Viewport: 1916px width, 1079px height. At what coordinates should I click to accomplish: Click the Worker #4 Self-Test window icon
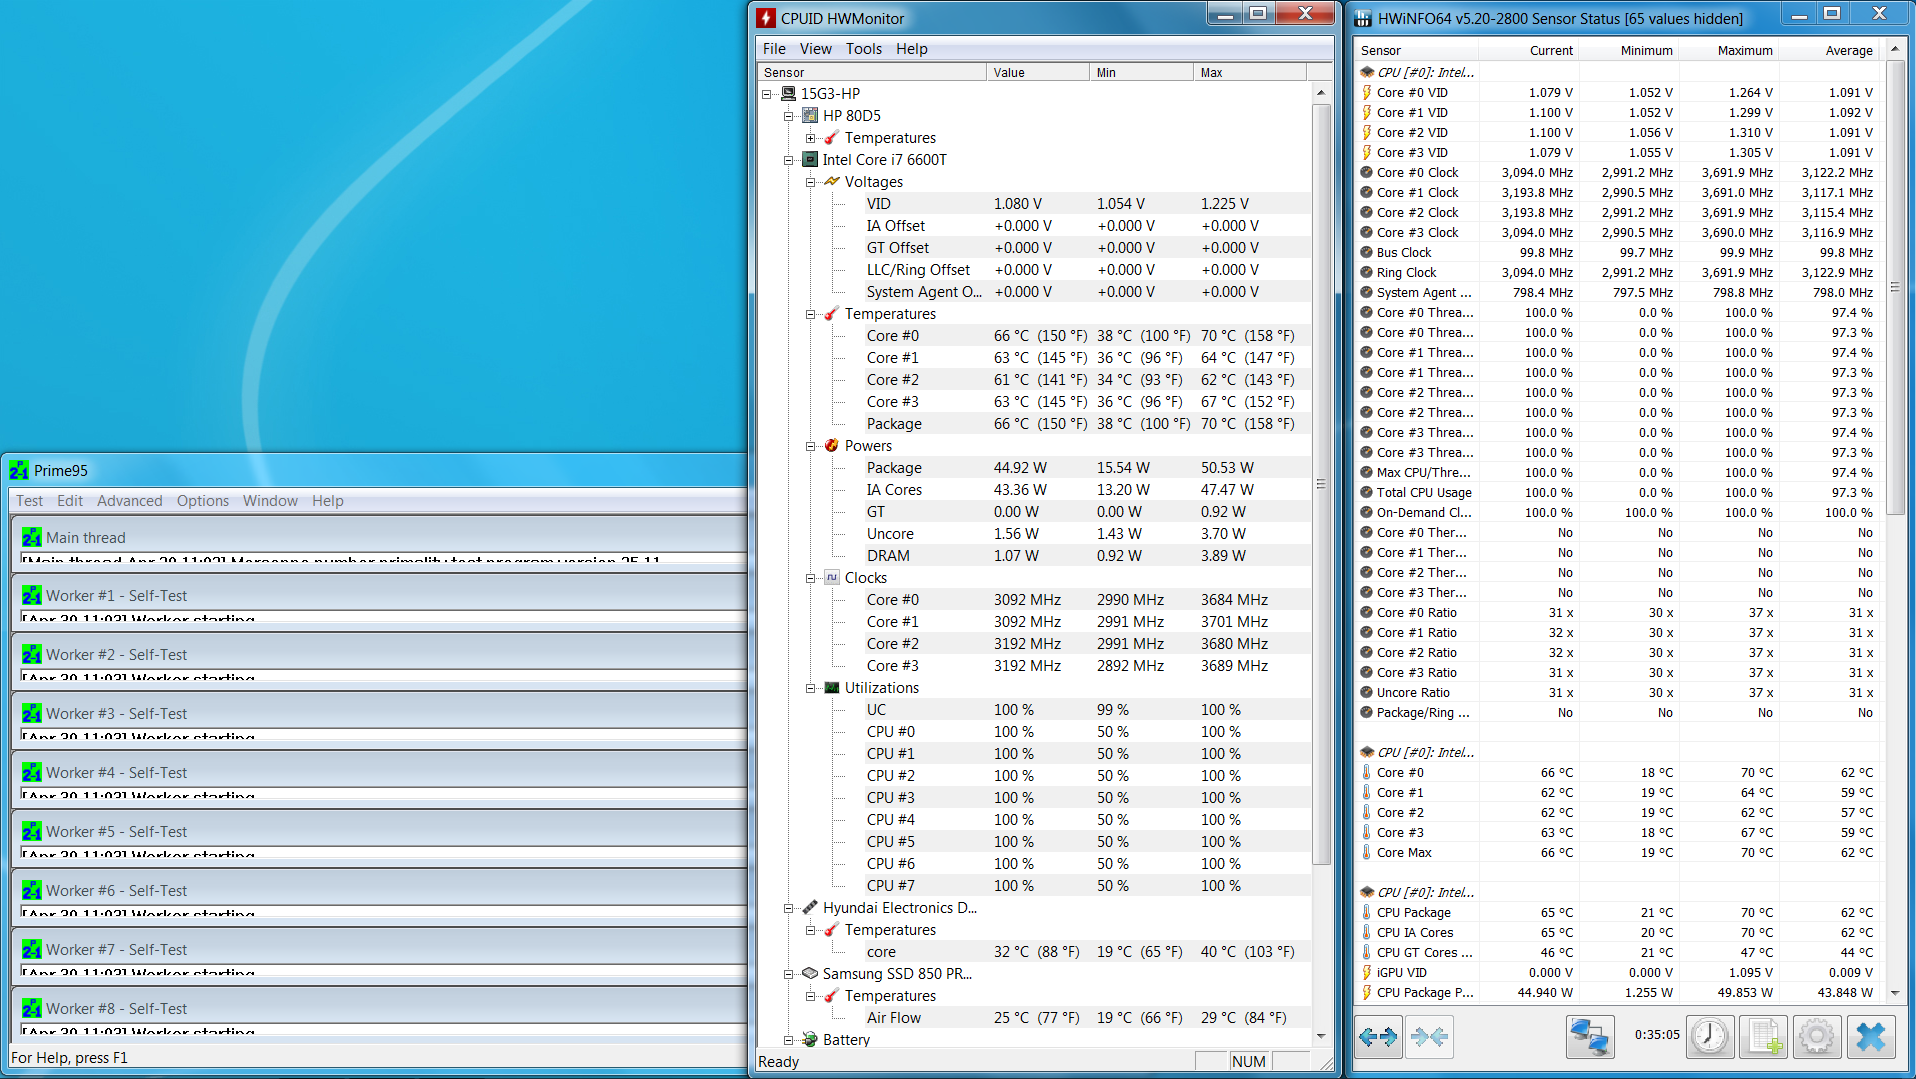coord(32,772)
